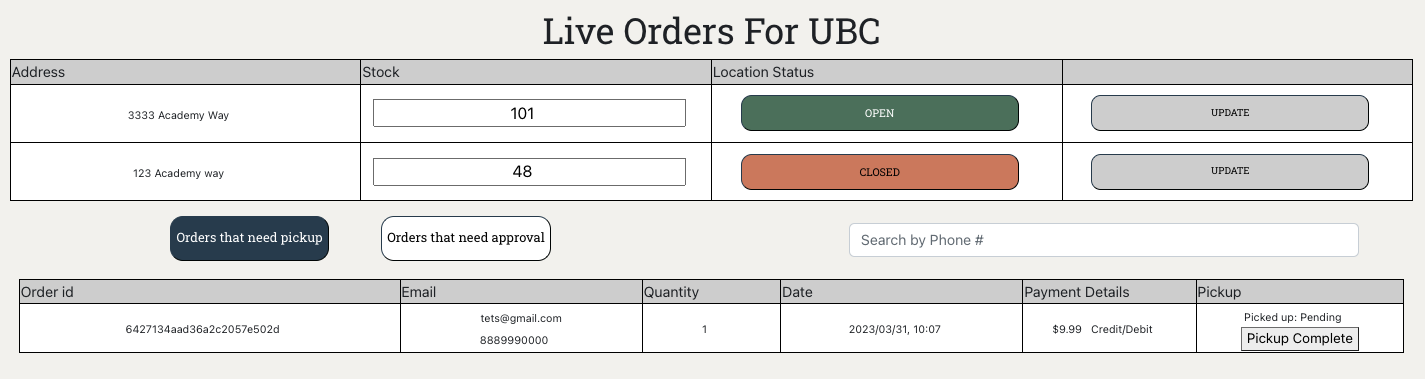Toggle the green OPEN location status button
1425x379 pixels.
click(x=879, y=113)
